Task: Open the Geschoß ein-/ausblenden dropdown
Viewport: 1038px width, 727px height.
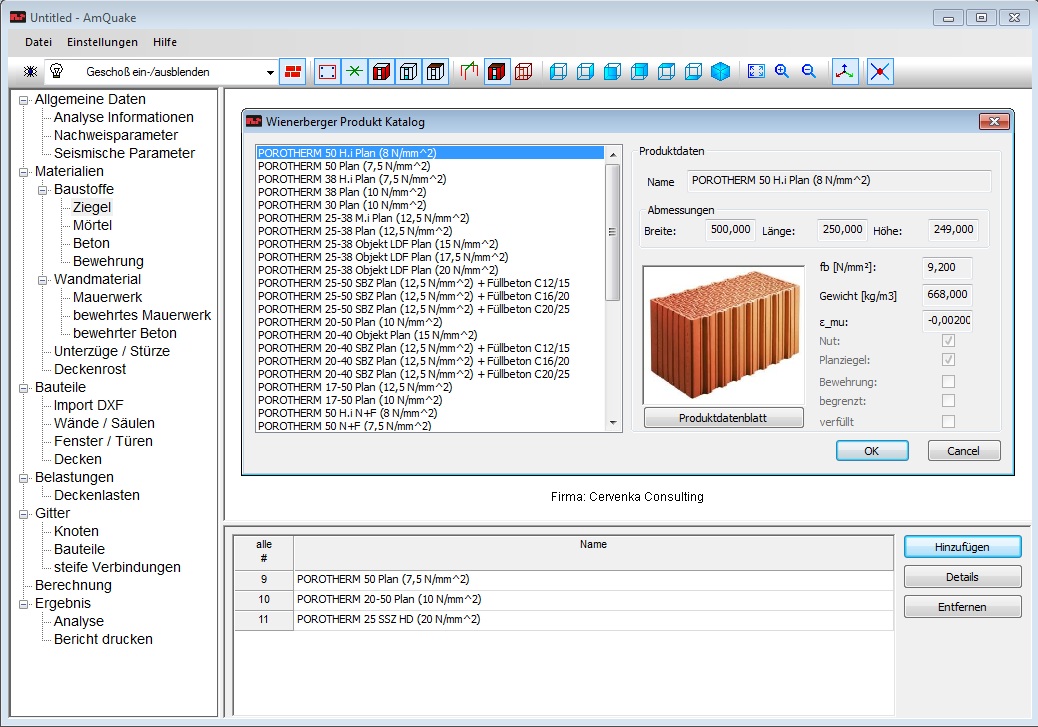Action: [x=270, y=72]
